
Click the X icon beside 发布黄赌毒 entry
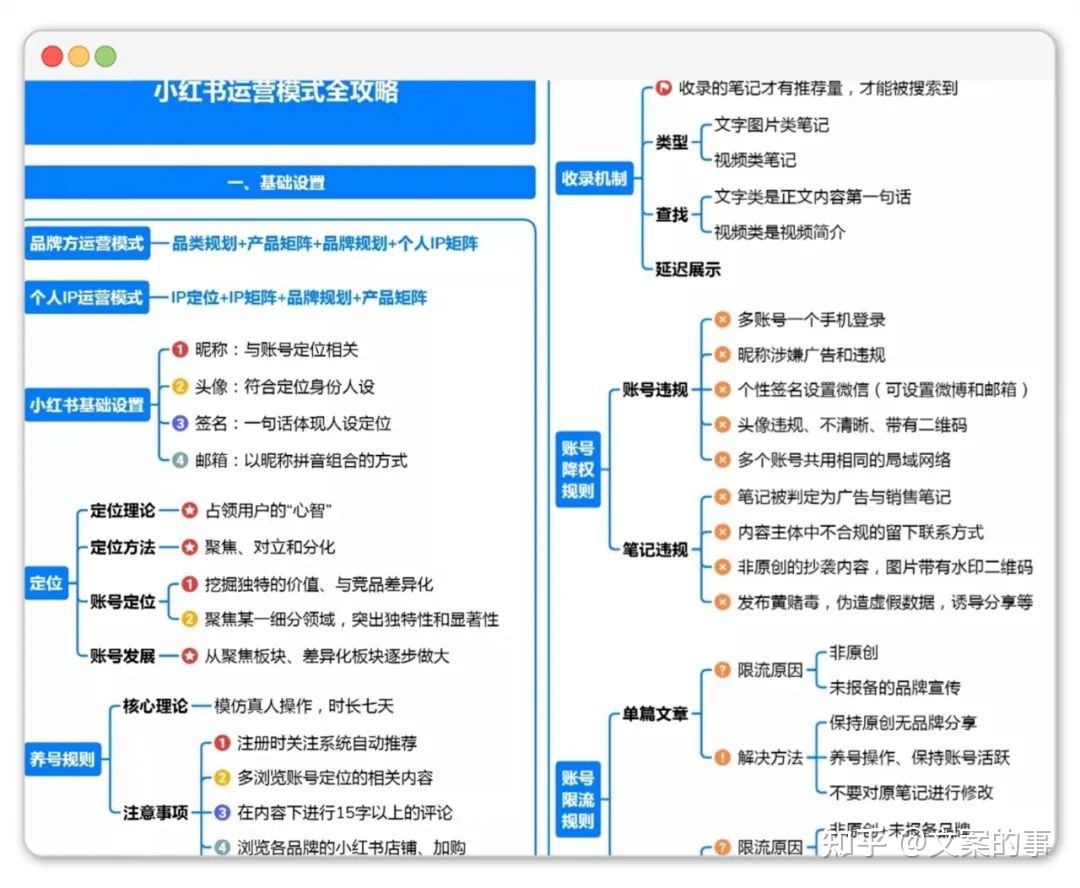click(x=722, y=602)
